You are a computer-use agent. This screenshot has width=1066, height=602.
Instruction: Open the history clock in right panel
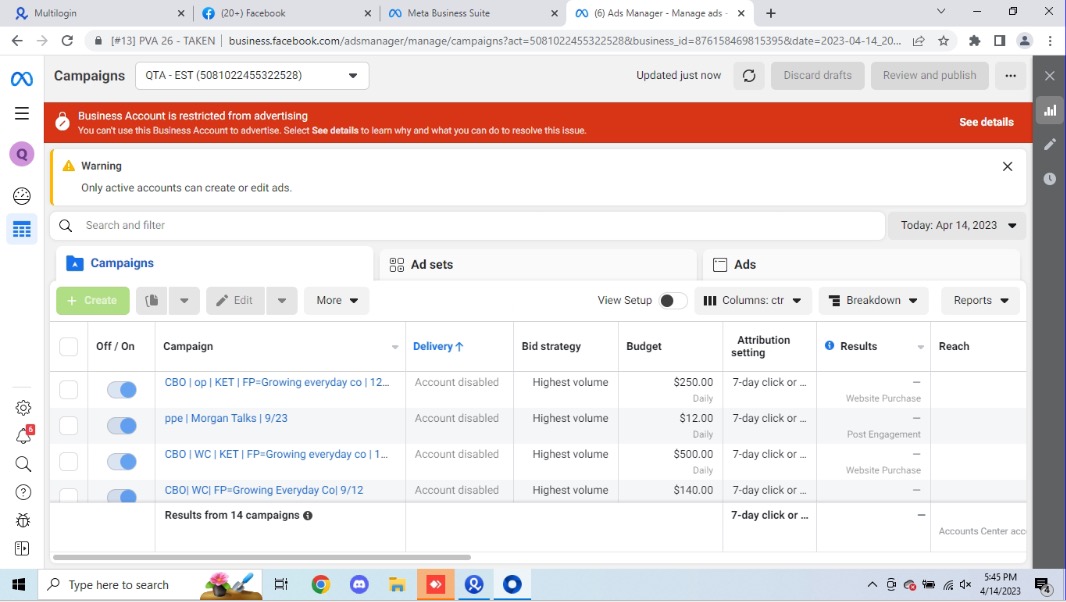pyautogui.click(x=1050, y=178)
